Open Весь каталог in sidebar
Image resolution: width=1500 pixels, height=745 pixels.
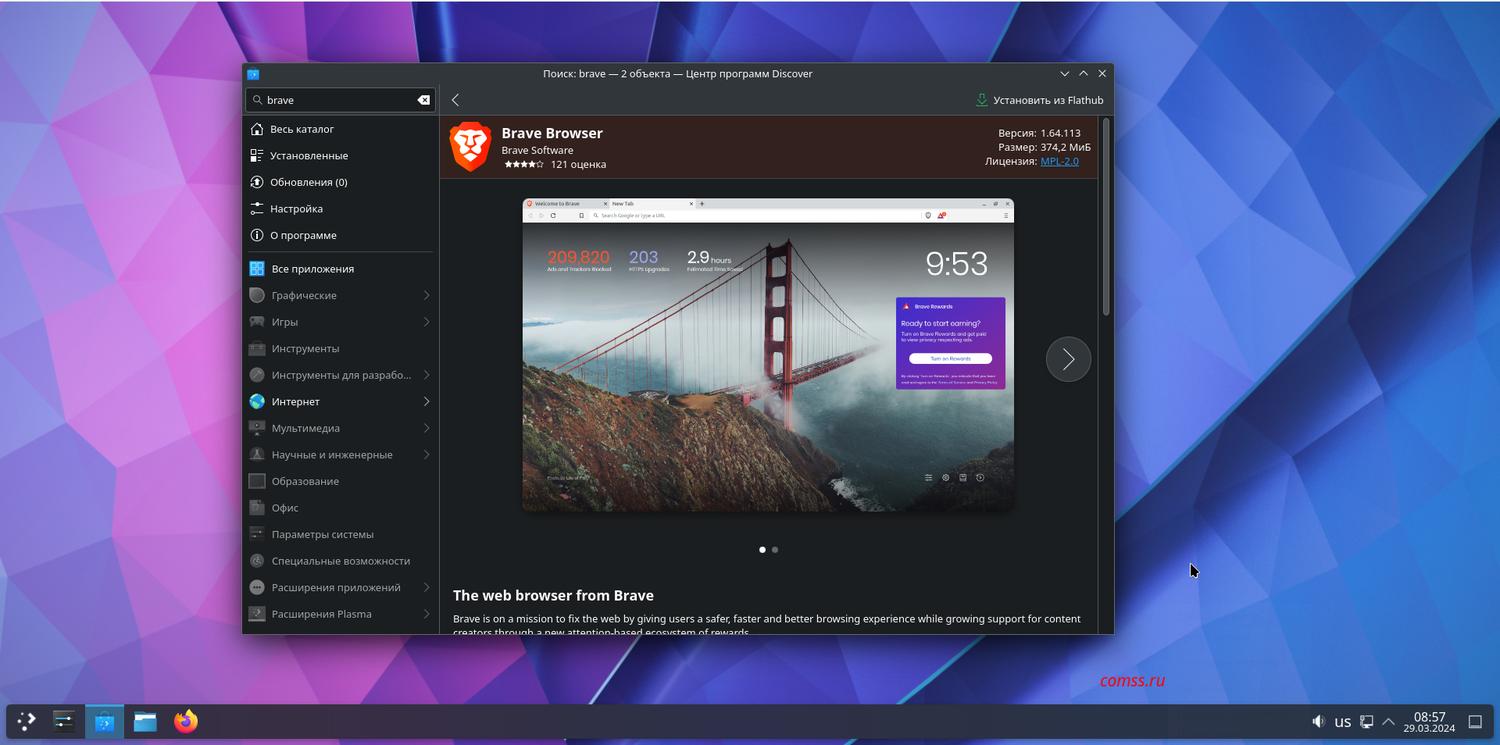coord(341,129)
